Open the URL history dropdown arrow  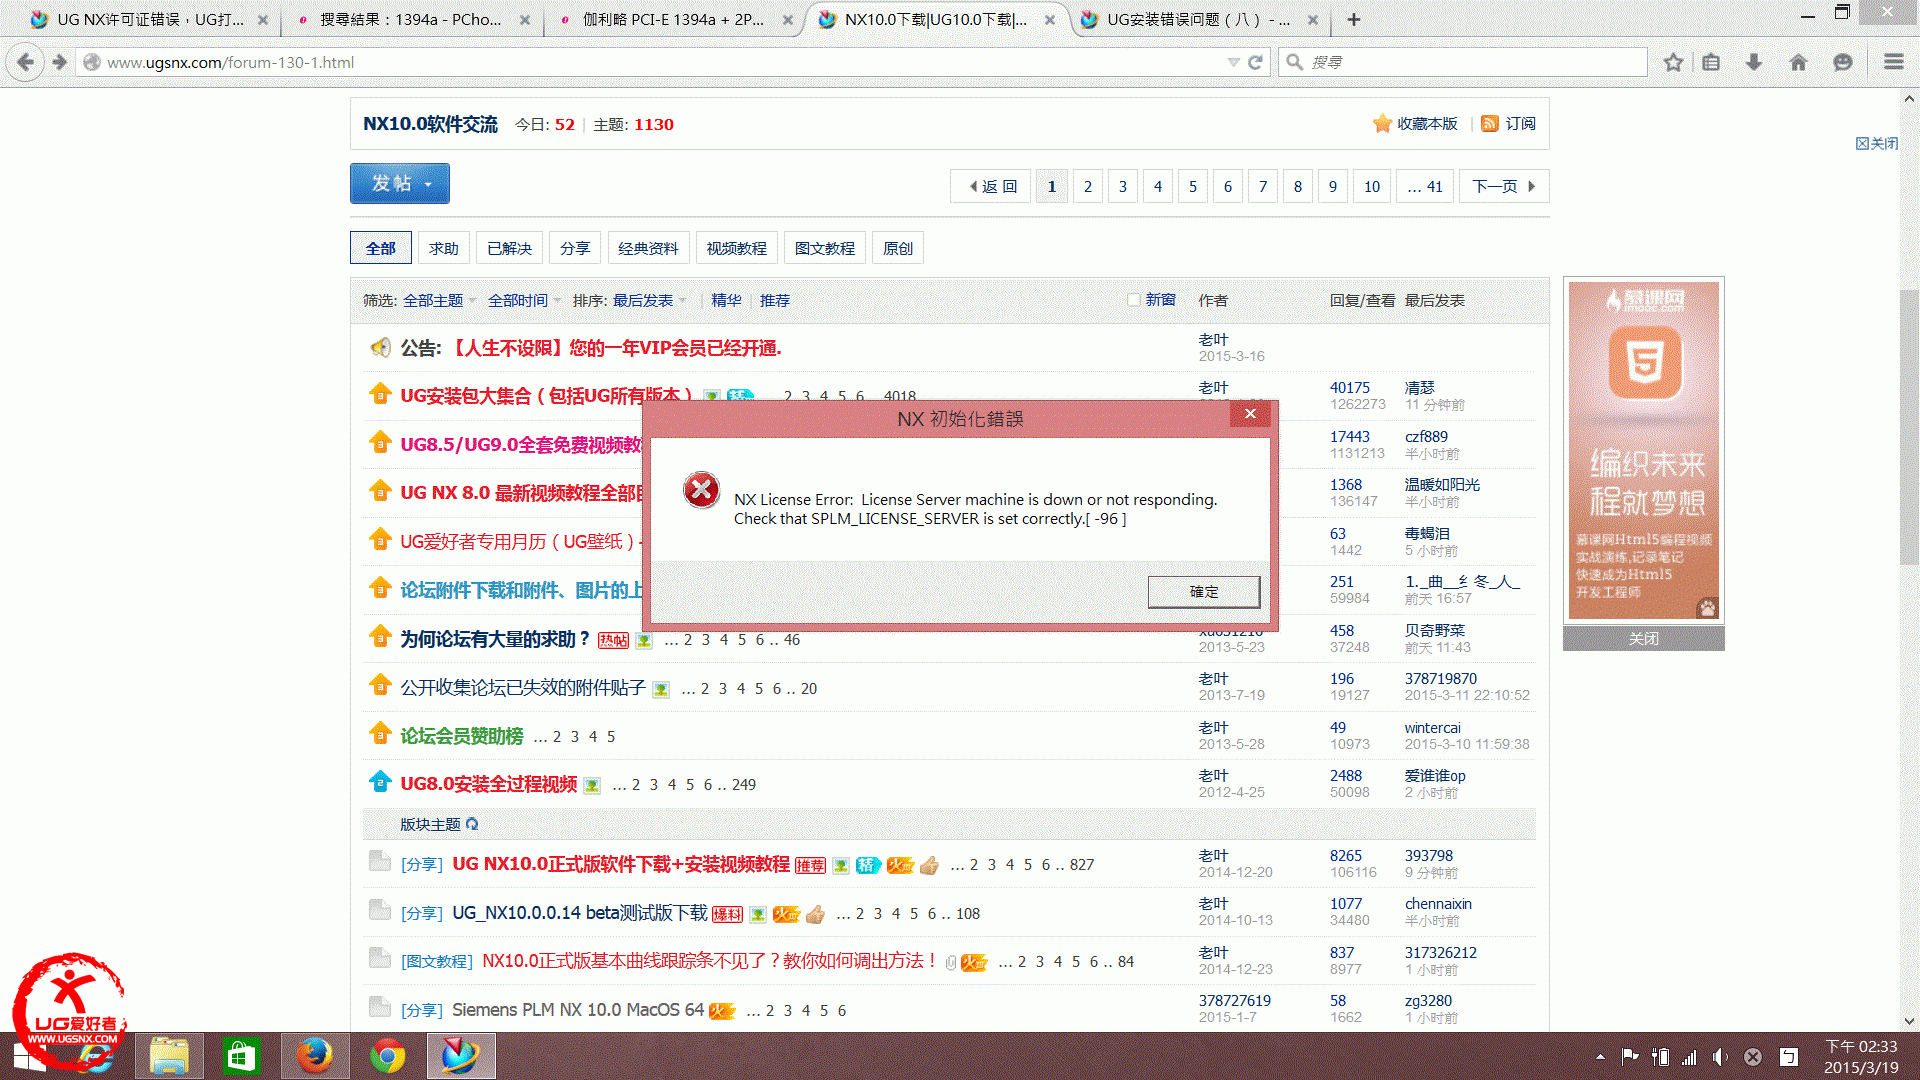pos(1233,62)
